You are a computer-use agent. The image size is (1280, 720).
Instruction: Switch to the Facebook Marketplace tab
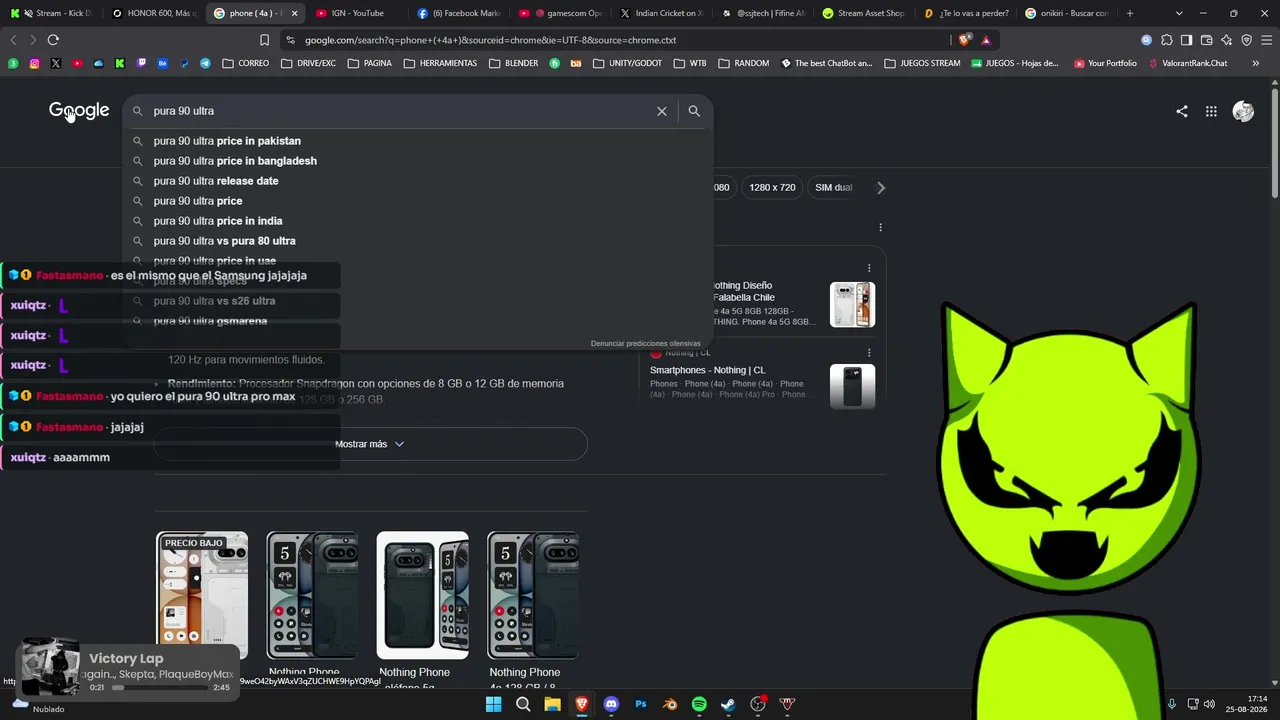tap(458, 13)
